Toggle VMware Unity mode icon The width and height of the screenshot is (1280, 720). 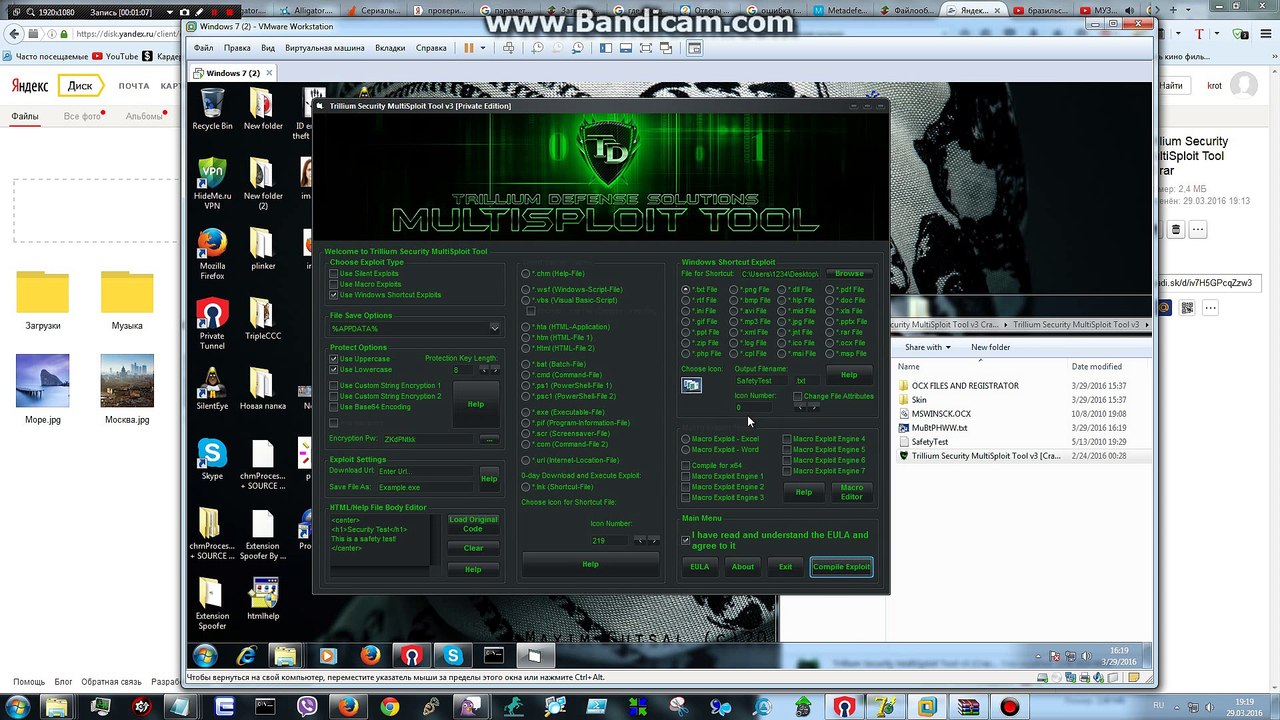click(x=667, y=48)
